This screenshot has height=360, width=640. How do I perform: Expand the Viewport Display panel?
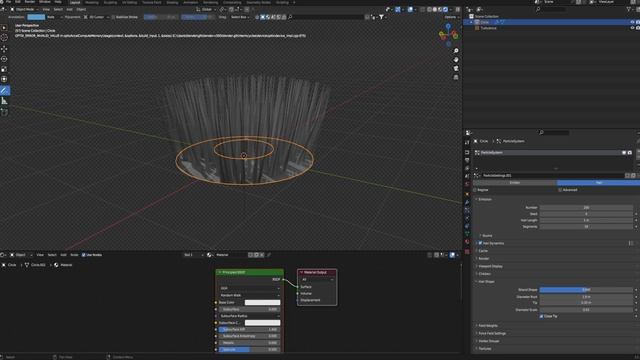489,266
